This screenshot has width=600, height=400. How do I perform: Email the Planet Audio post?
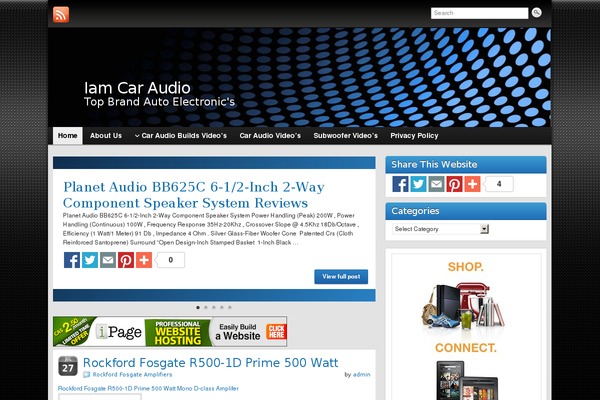pos(108,260)
